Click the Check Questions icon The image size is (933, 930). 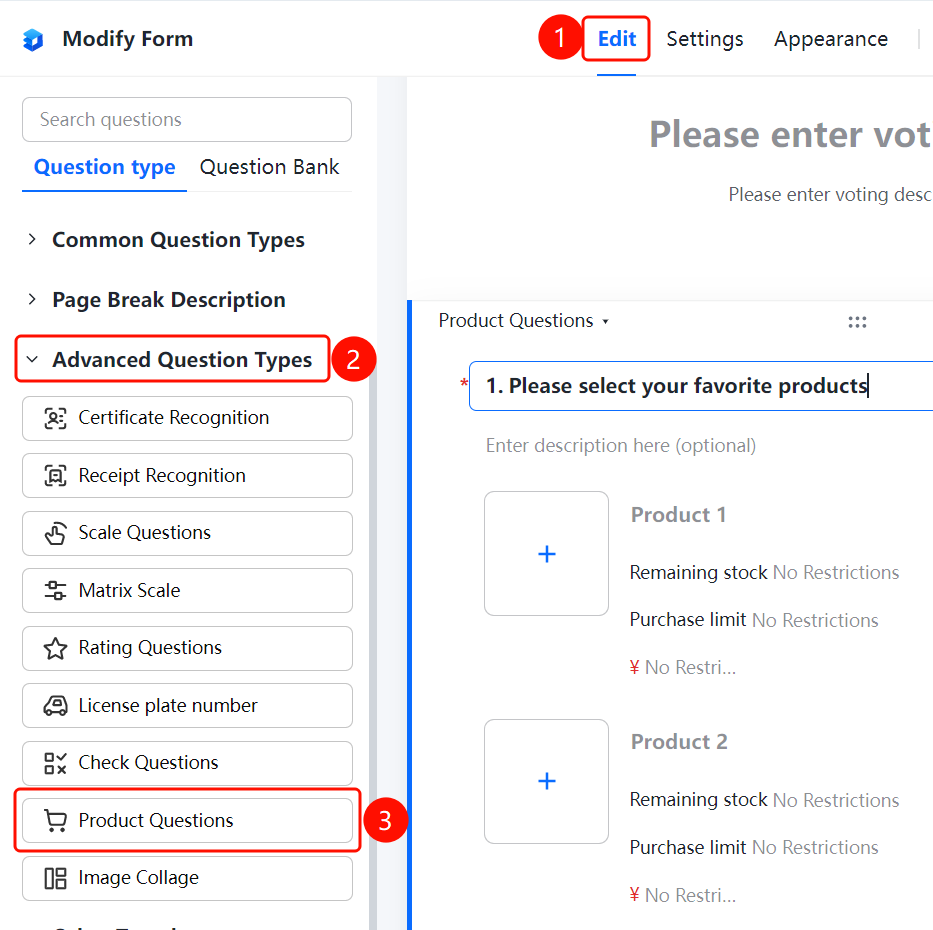(55, 763)
